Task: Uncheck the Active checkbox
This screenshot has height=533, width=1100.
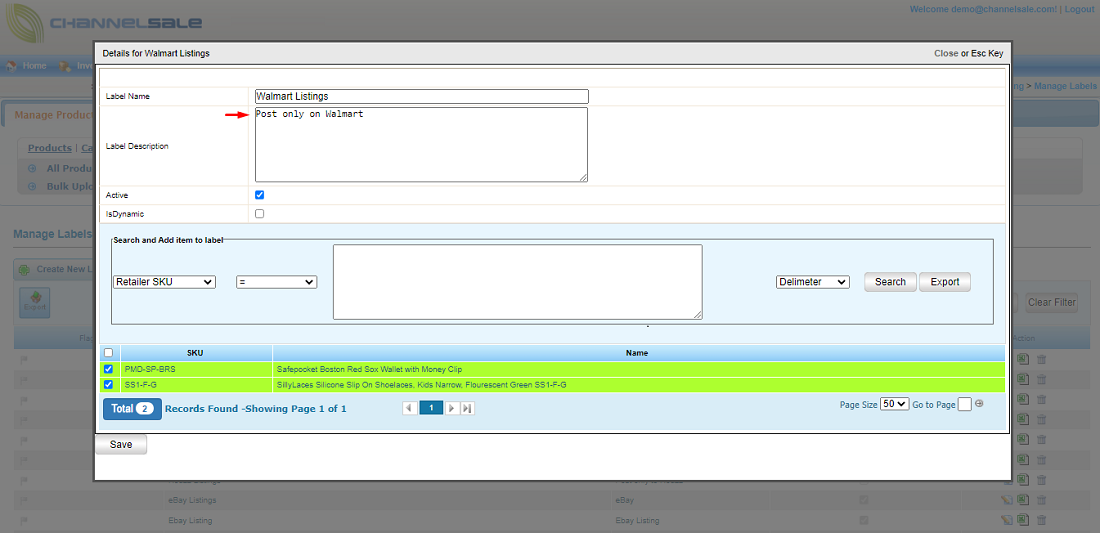Action: [260, 195]
